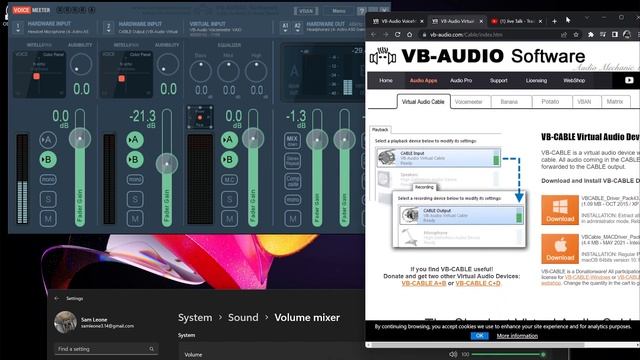Open More information cookie link

[x=517, y=336]
